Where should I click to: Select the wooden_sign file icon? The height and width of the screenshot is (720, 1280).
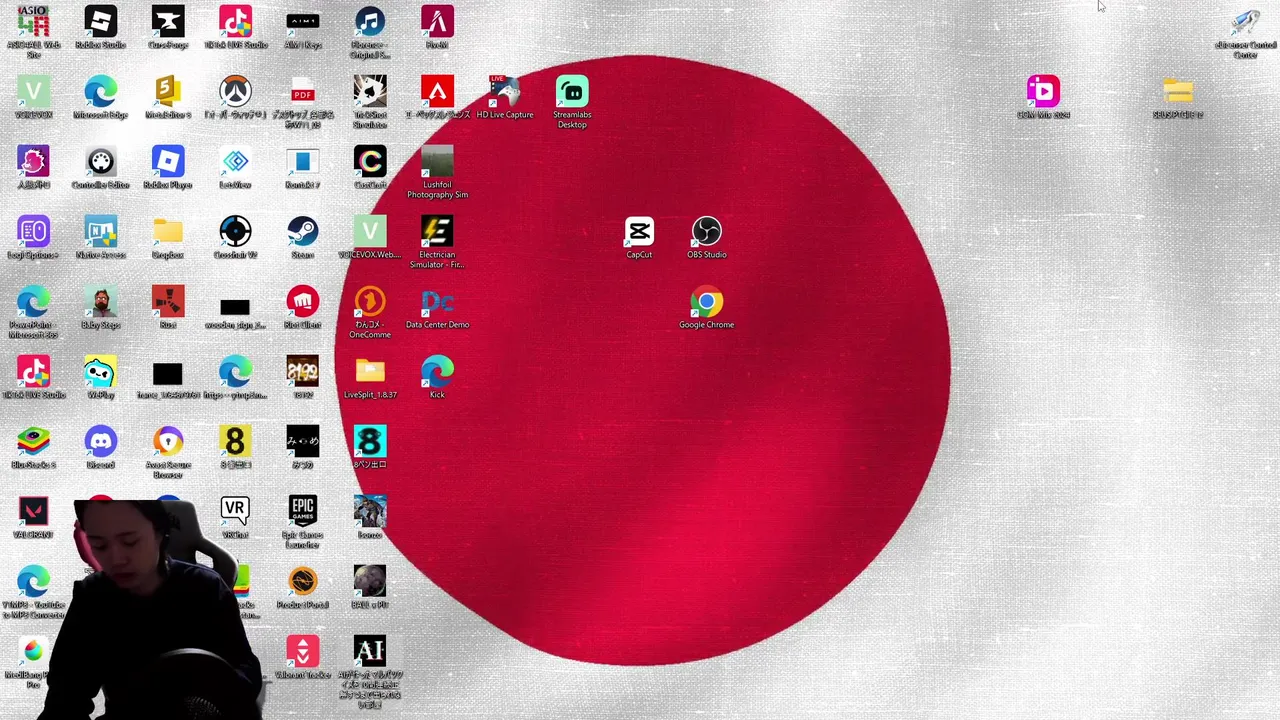click(235, 312)
